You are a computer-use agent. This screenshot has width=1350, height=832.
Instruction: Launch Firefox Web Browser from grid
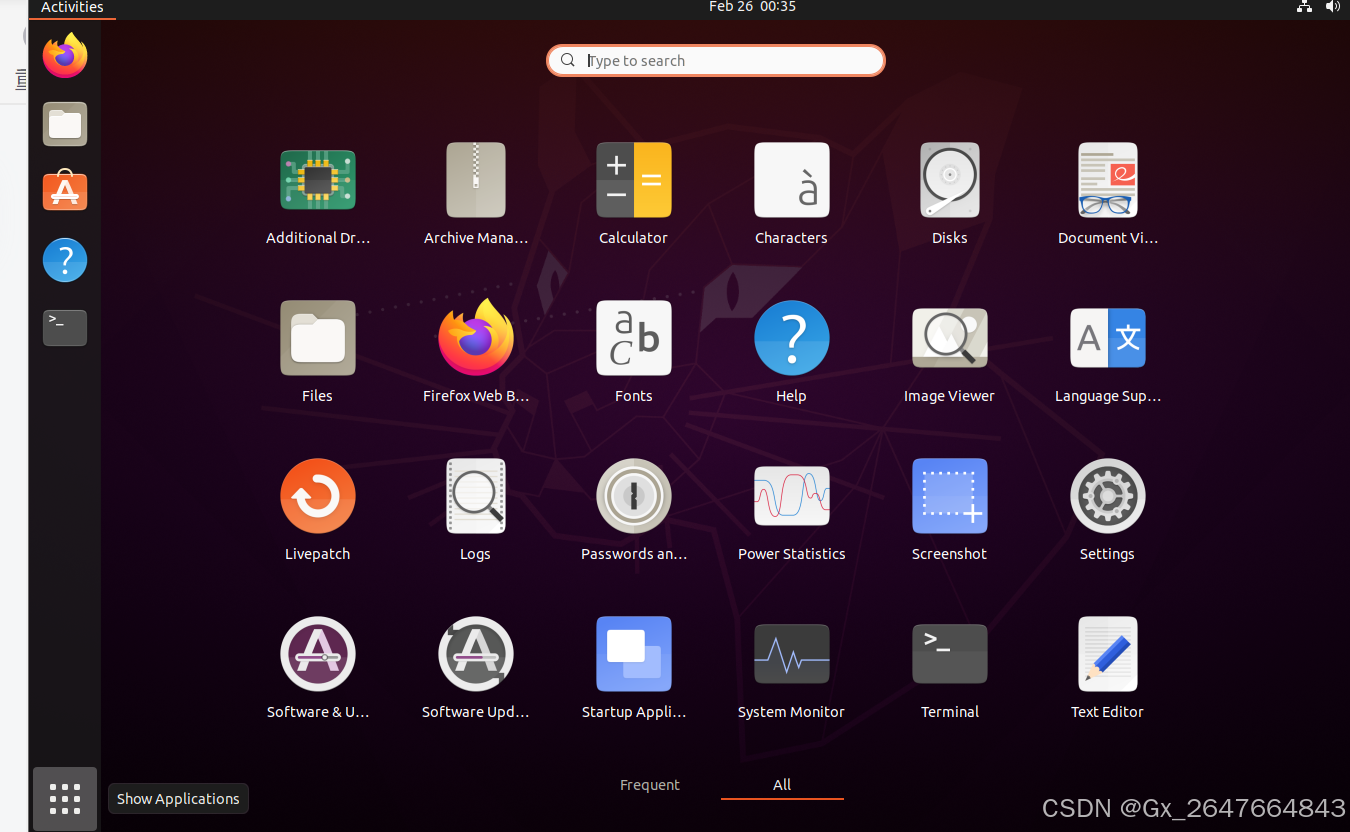click(476, 338)
